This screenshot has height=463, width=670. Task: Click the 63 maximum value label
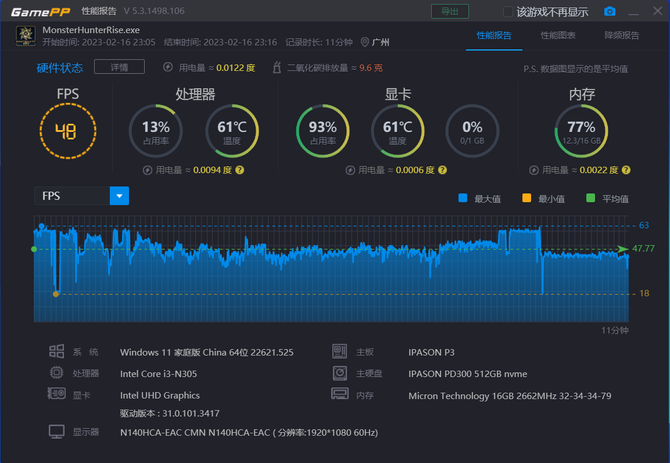click(644, 225)
